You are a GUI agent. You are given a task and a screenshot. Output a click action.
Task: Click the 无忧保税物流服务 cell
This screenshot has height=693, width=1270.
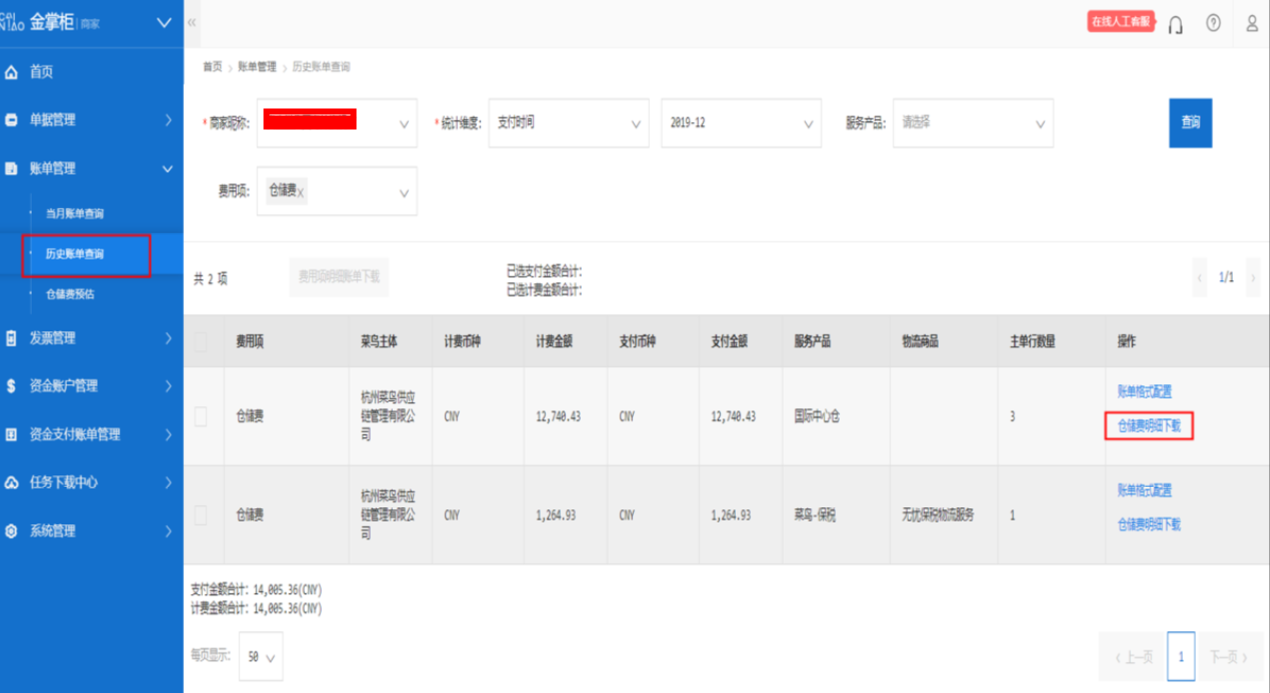click(938, 516)
